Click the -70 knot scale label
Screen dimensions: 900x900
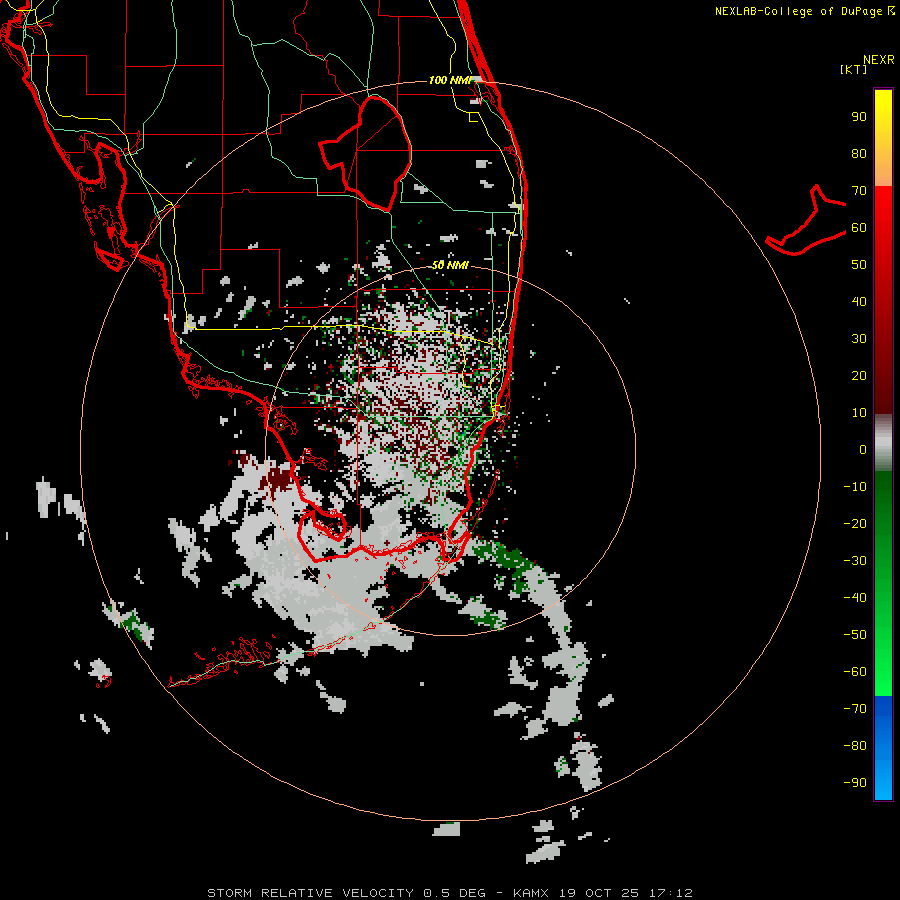[855, 709]
